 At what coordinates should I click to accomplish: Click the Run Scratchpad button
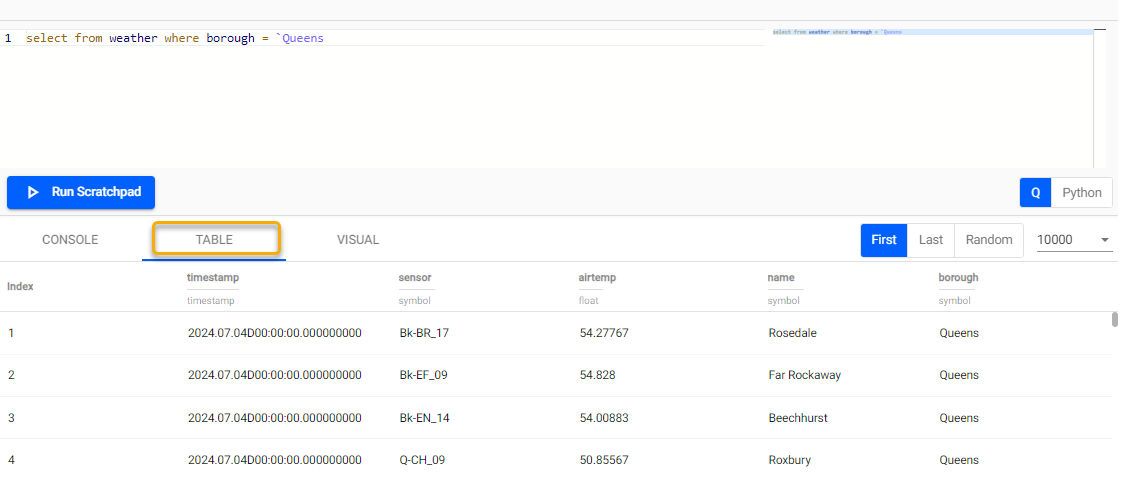coord(81,193)
